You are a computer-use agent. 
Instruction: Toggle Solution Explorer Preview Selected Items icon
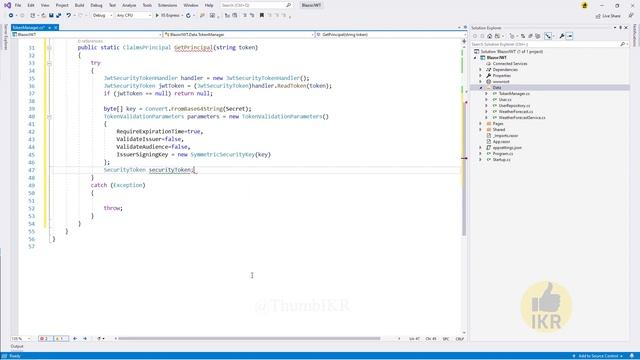coord(570,36)
